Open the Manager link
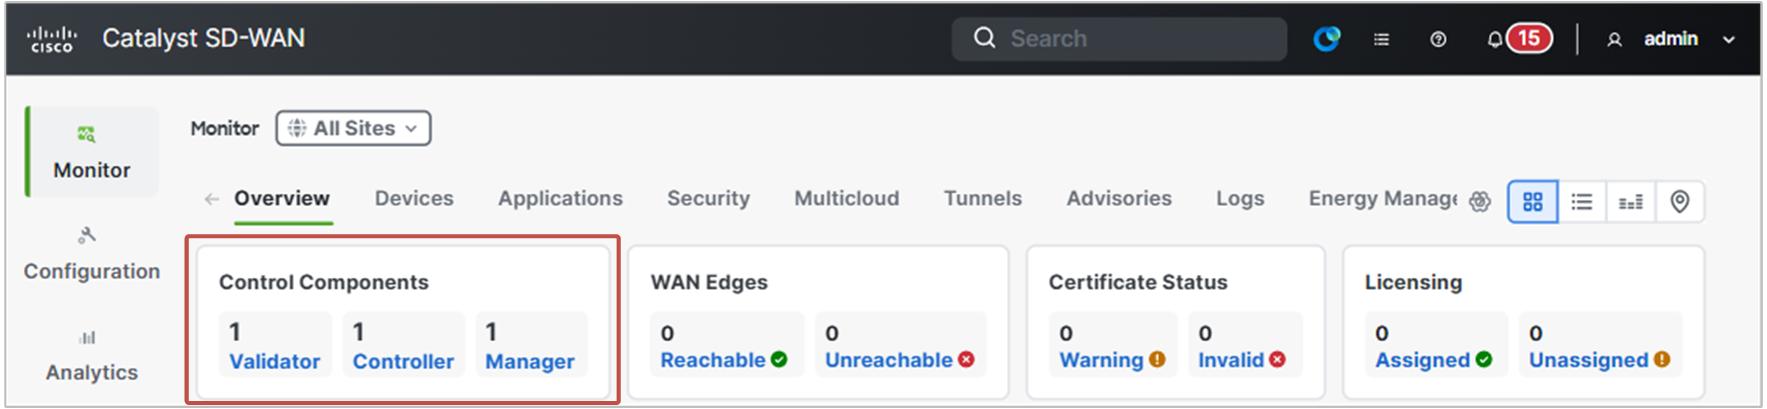 (530, 362)
